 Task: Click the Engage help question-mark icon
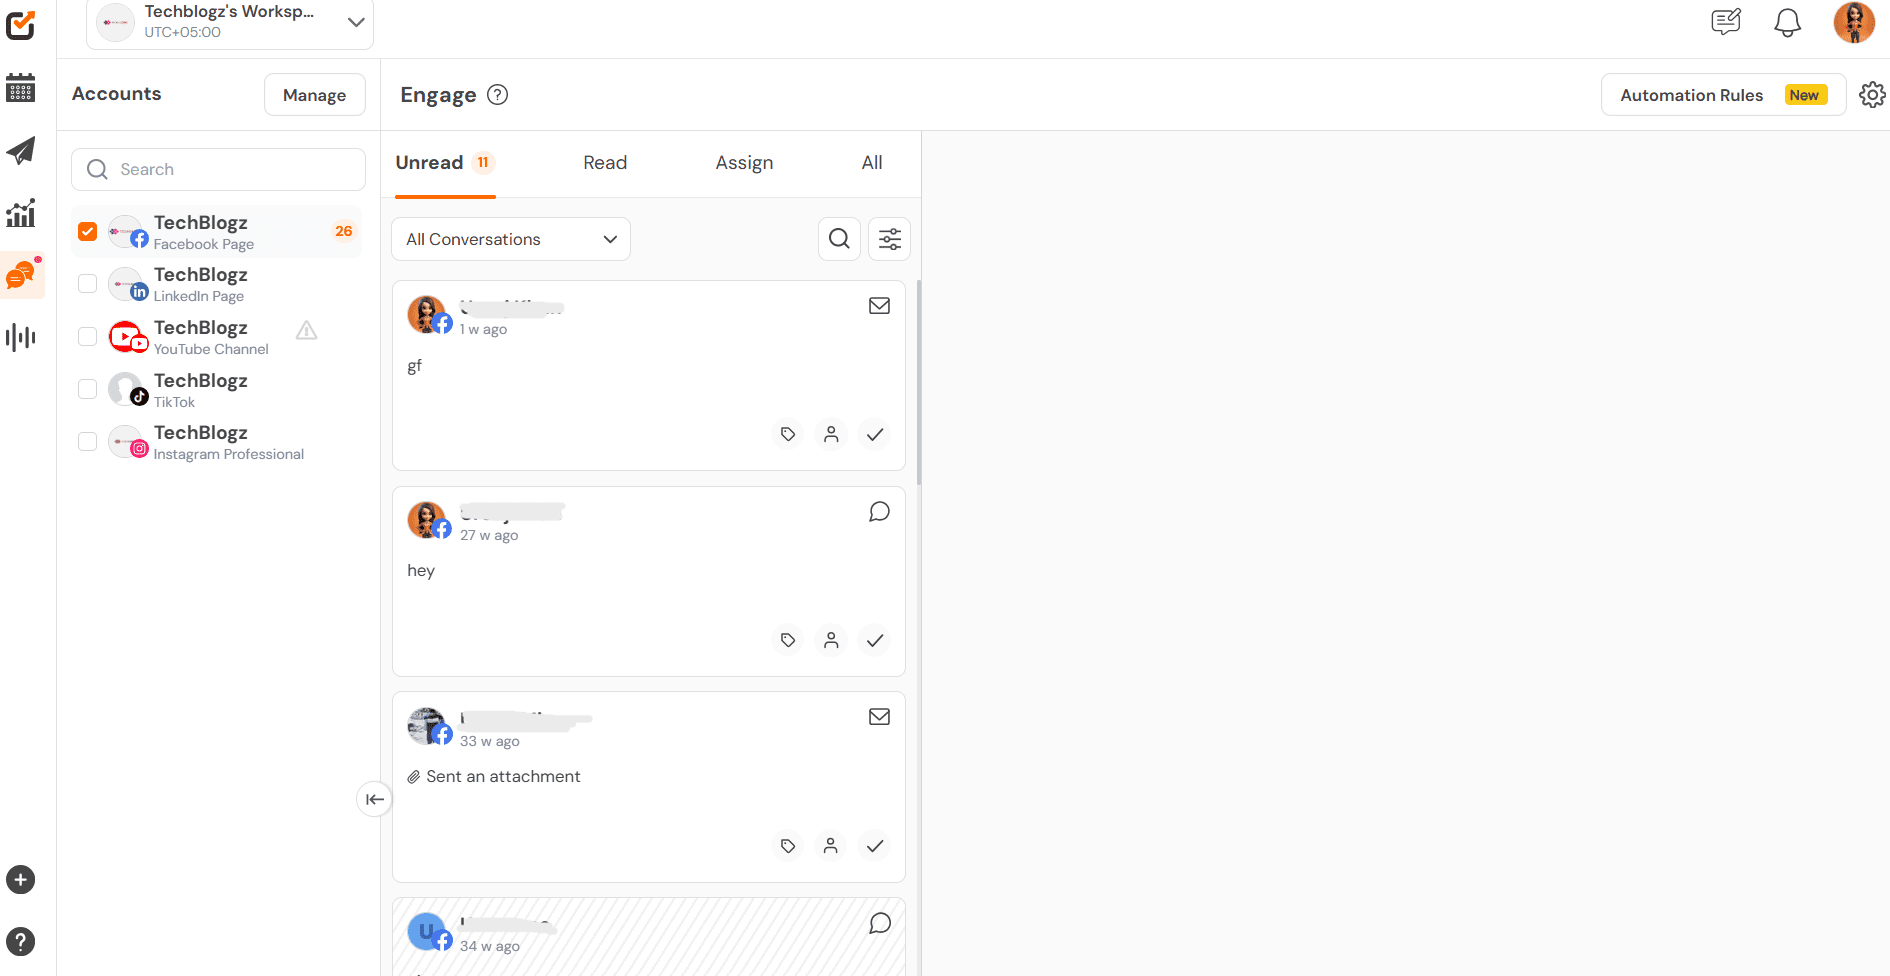[x=497, y=94]
